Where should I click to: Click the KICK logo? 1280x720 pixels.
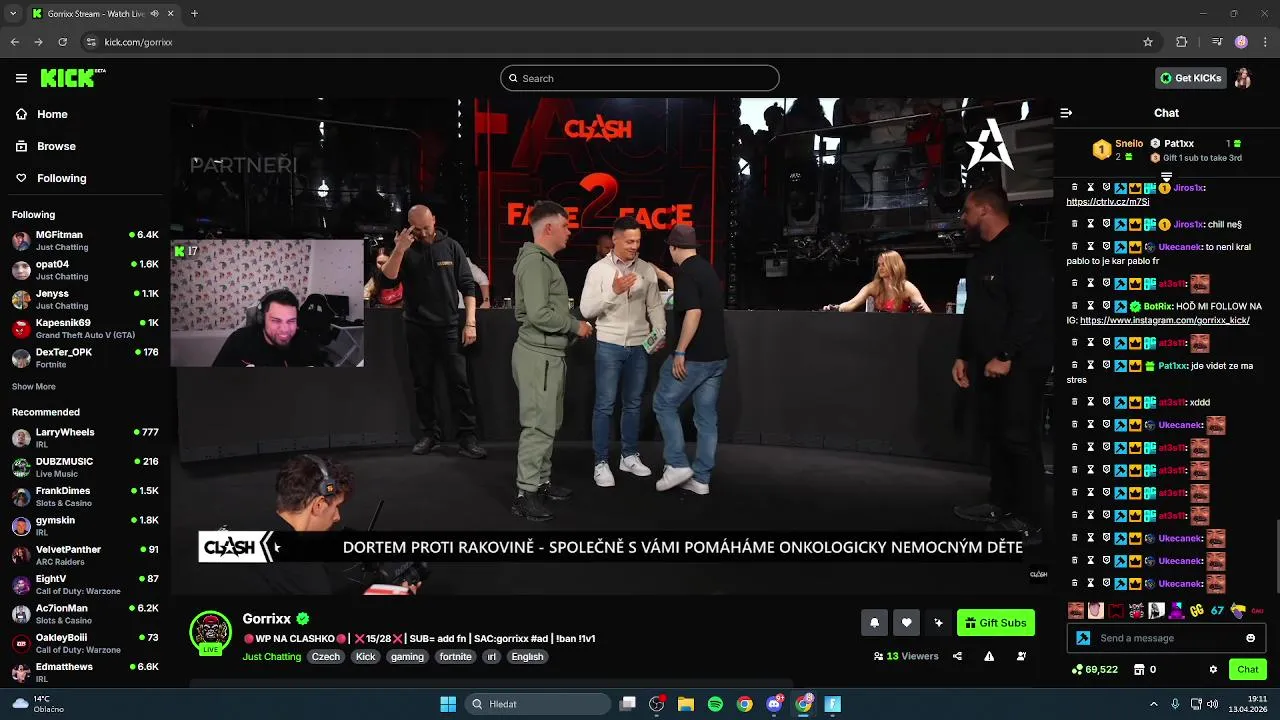tap(72, 78)
